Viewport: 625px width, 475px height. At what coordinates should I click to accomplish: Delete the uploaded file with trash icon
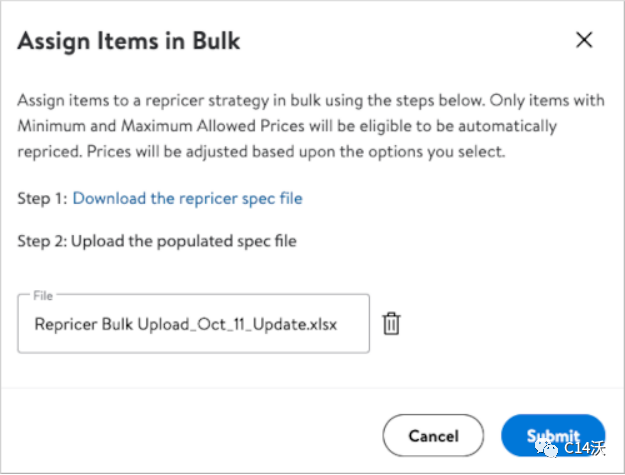click(392, 324)
